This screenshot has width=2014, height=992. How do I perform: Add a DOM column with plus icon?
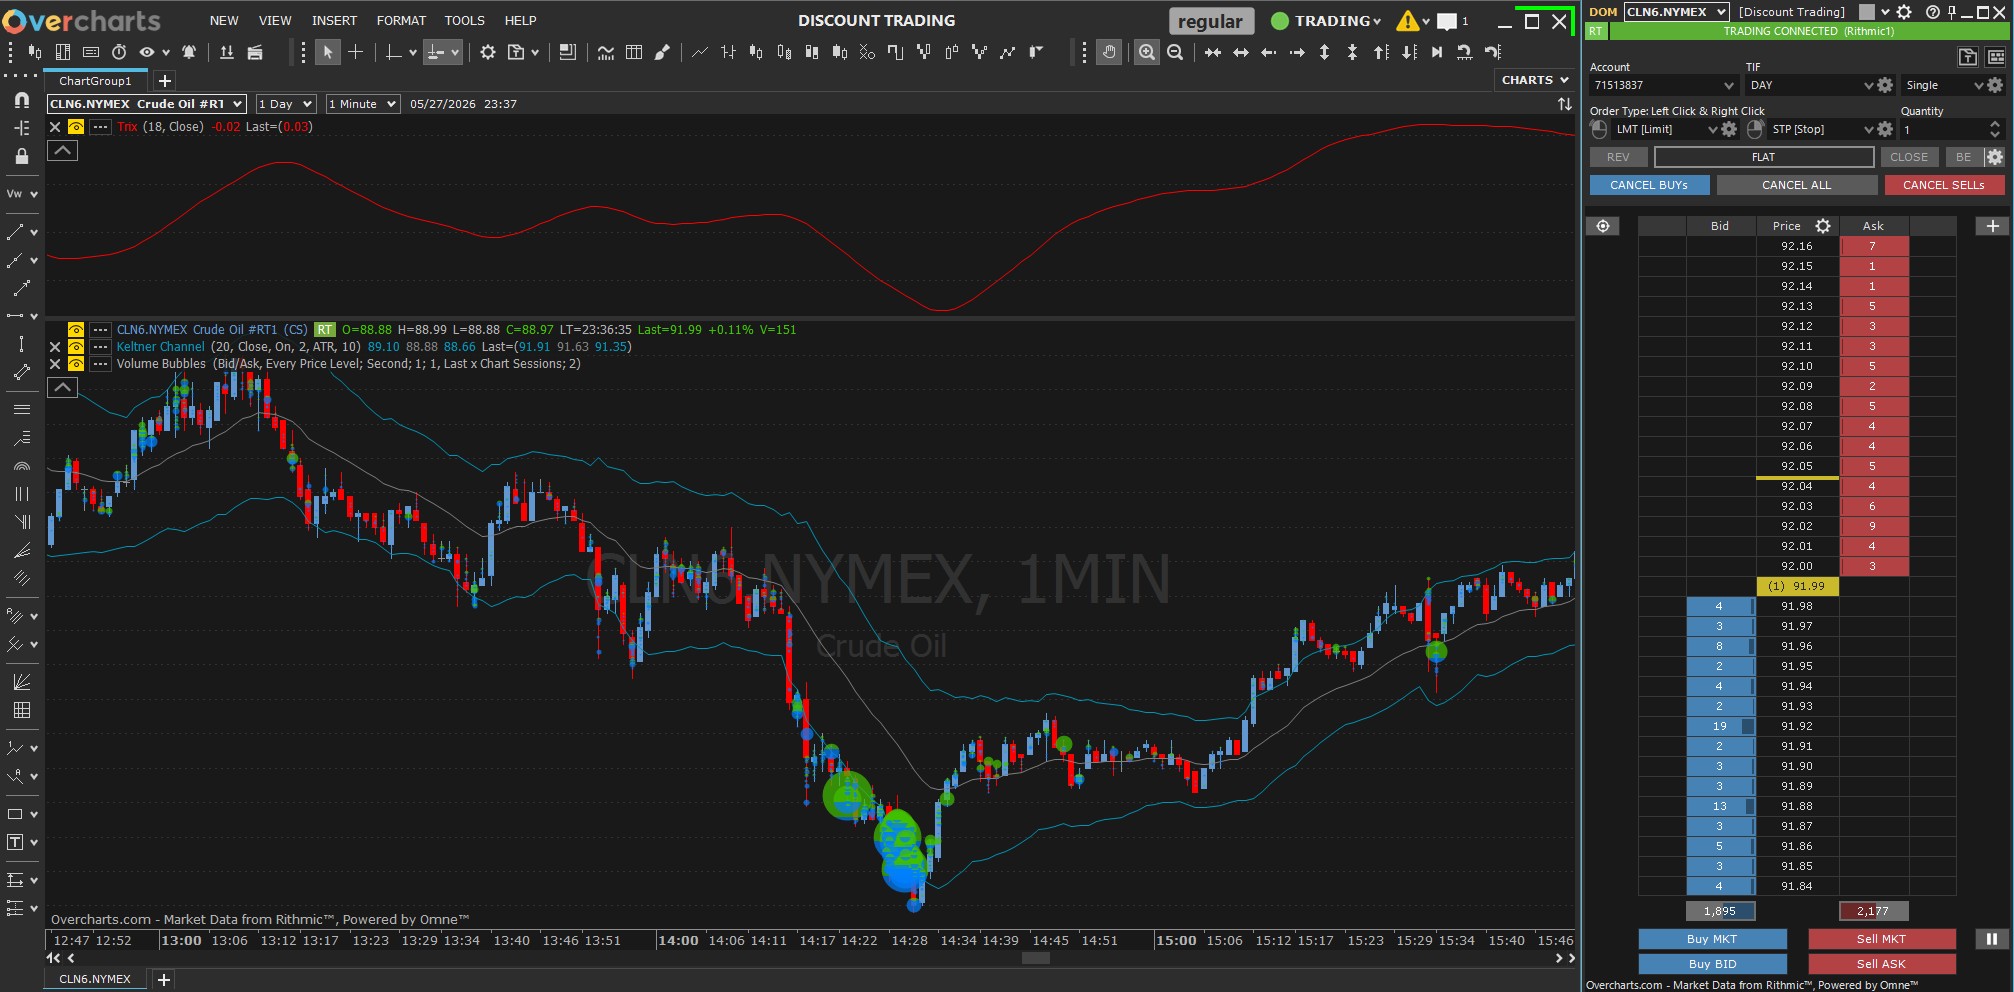click(x=1992, y=226)
